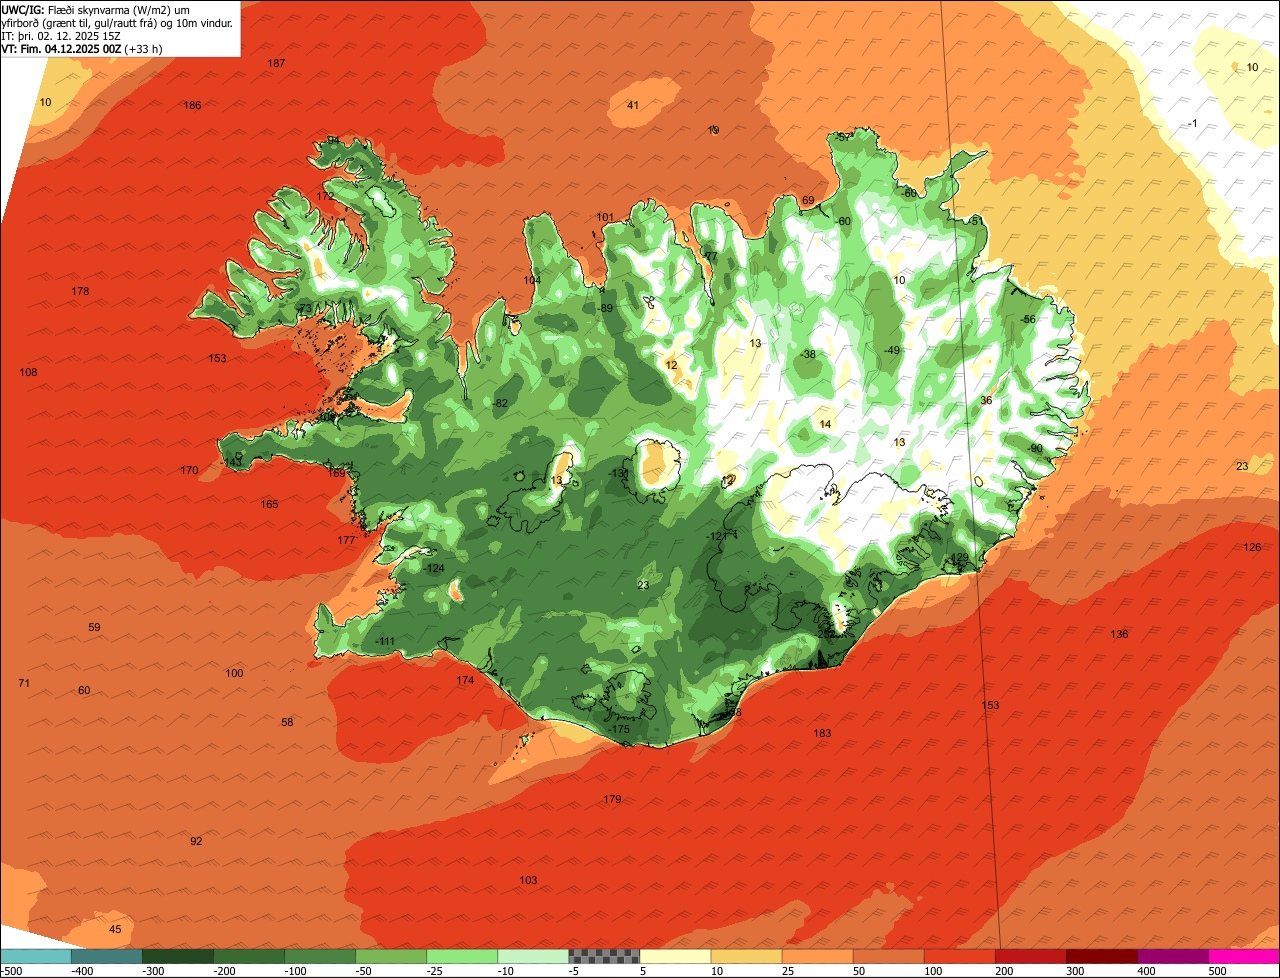Screen dimensions: 1280x978
Task: Click the flux value 179 on the map
Action: [612, 800]
